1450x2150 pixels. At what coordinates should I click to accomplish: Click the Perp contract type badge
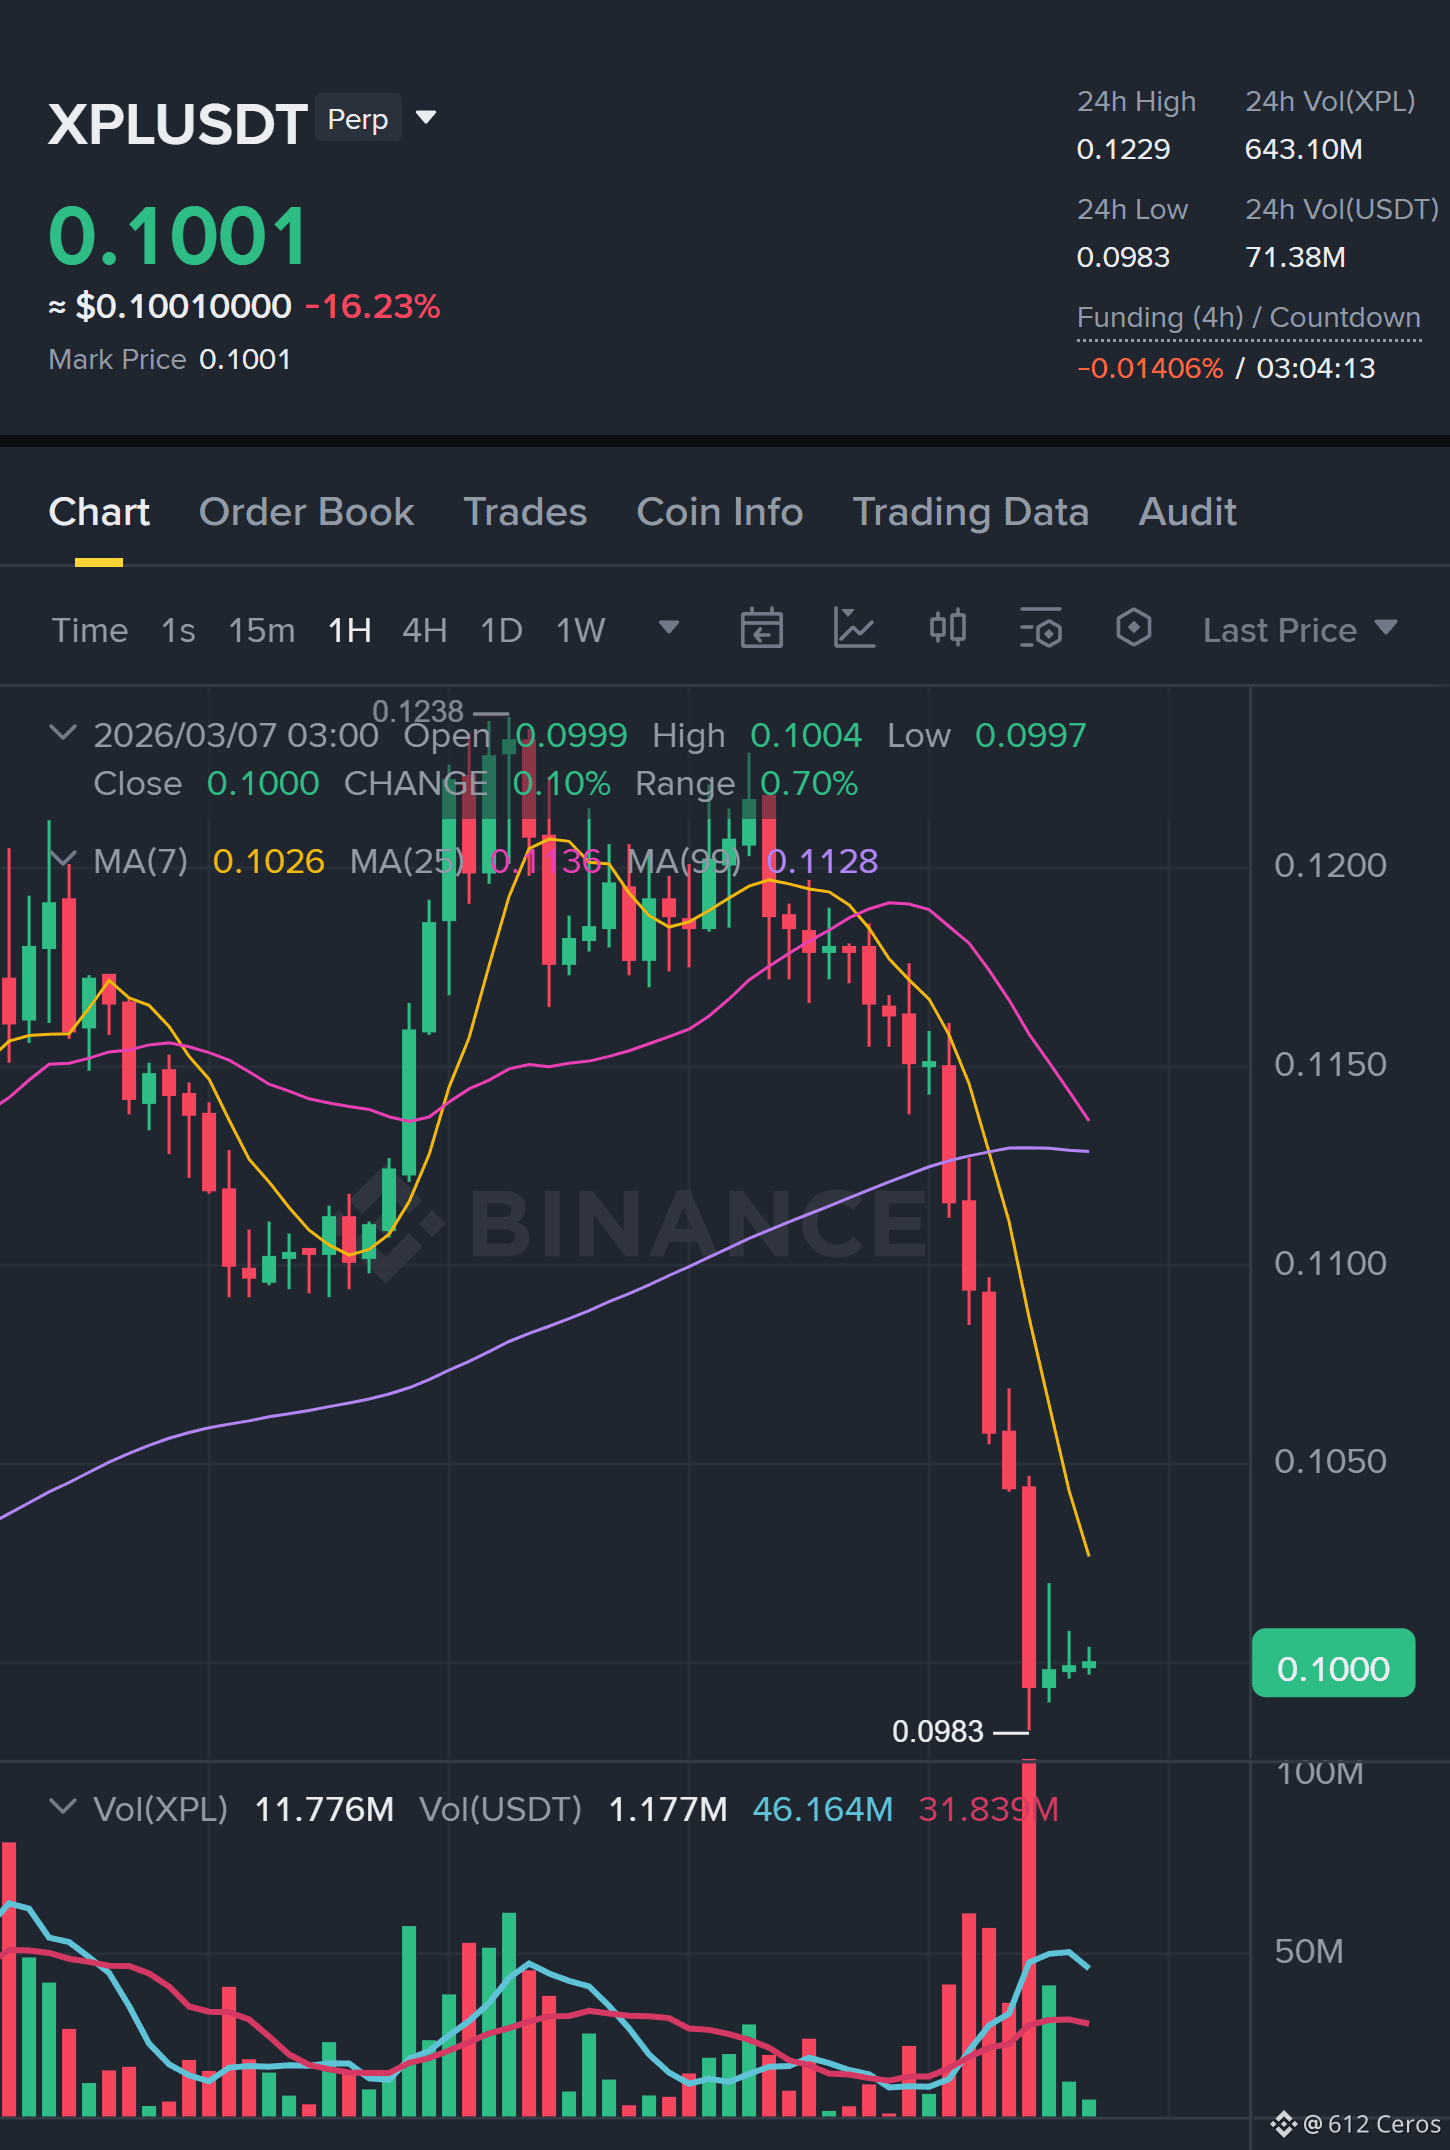[x=358, y=118]
